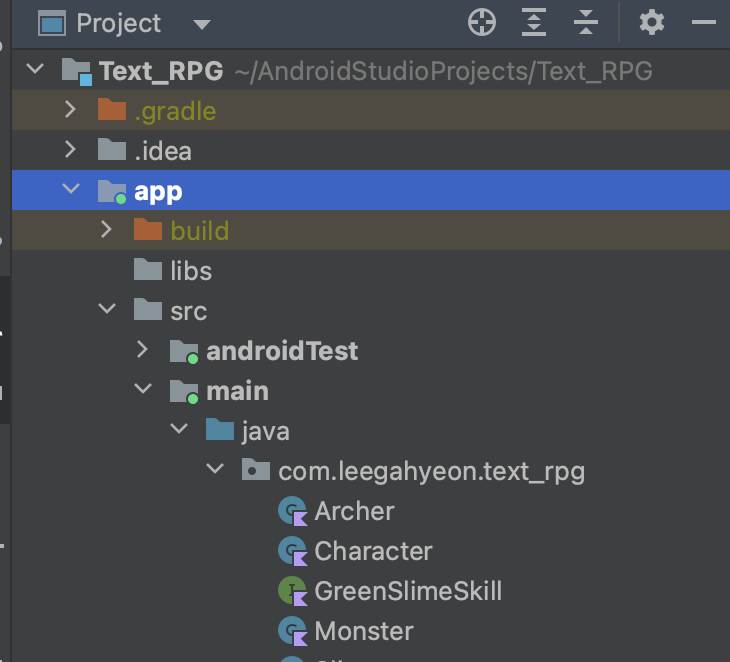Viewport: 730px width, 662px height.
Task: Collapse the java folder chevron
Action: tap(179, 429)
